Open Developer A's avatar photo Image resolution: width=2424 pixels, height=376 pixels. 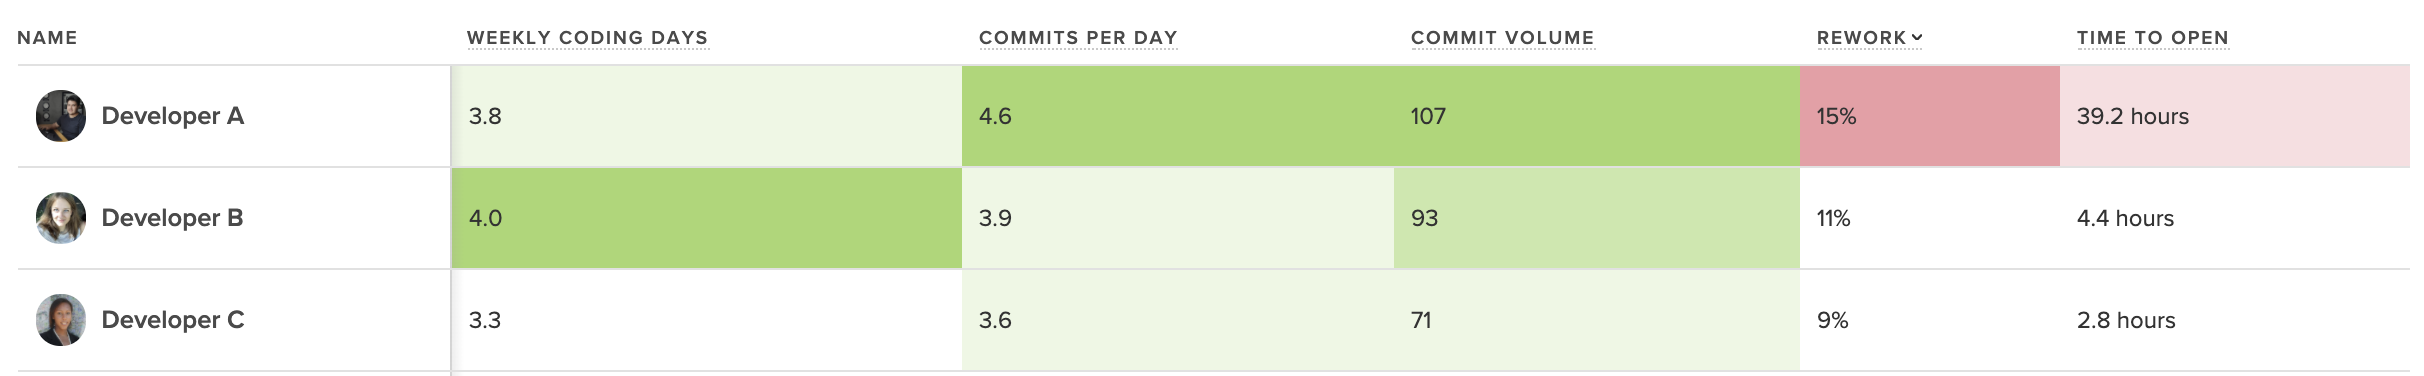[61, 116]
